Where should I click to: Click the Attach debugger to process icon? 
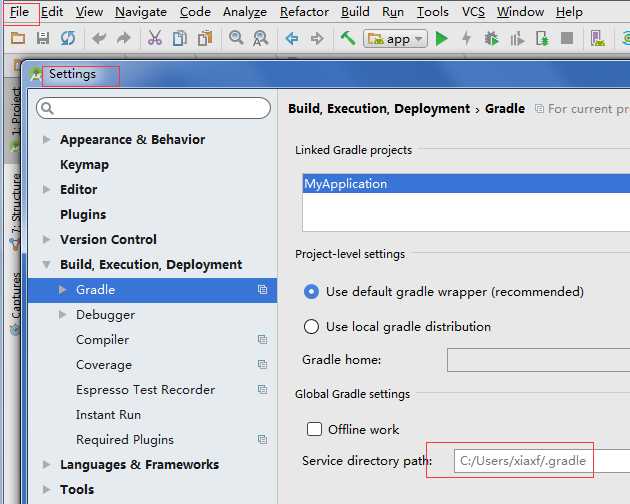coord(542,39)
